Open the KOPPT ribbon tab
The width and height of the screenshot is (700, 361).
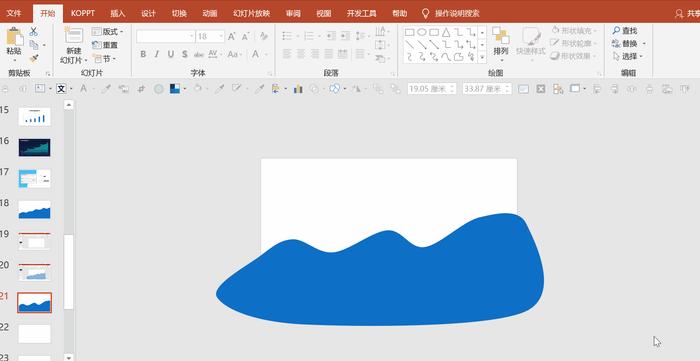pyautogui.click(x=83, y=13)
